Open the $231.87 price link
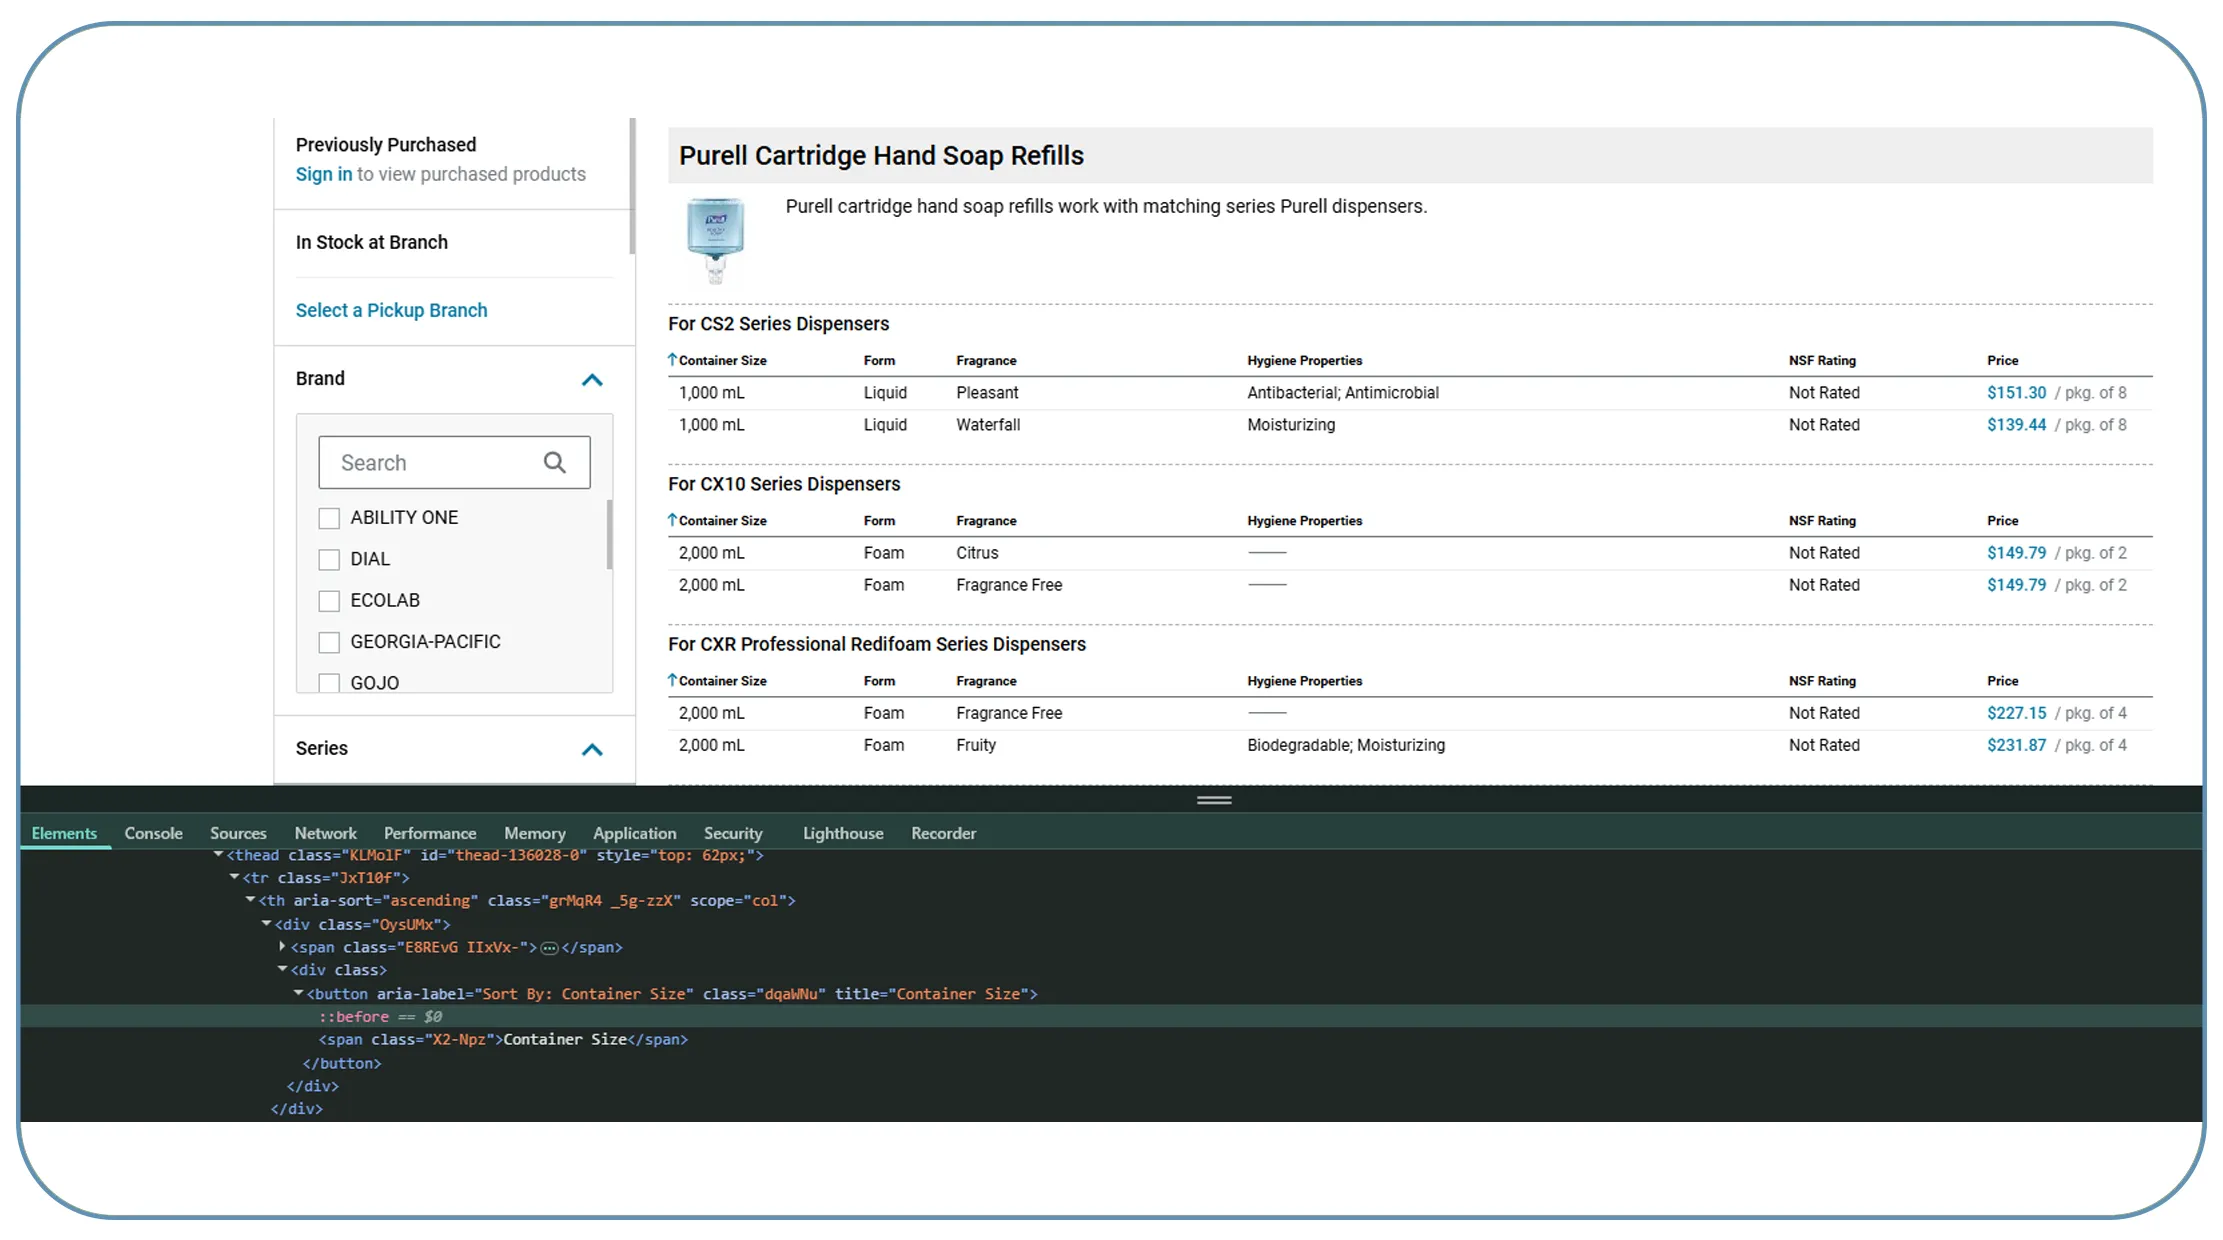Screen dimensions: 2223x1240 (x=2016, y=745)
